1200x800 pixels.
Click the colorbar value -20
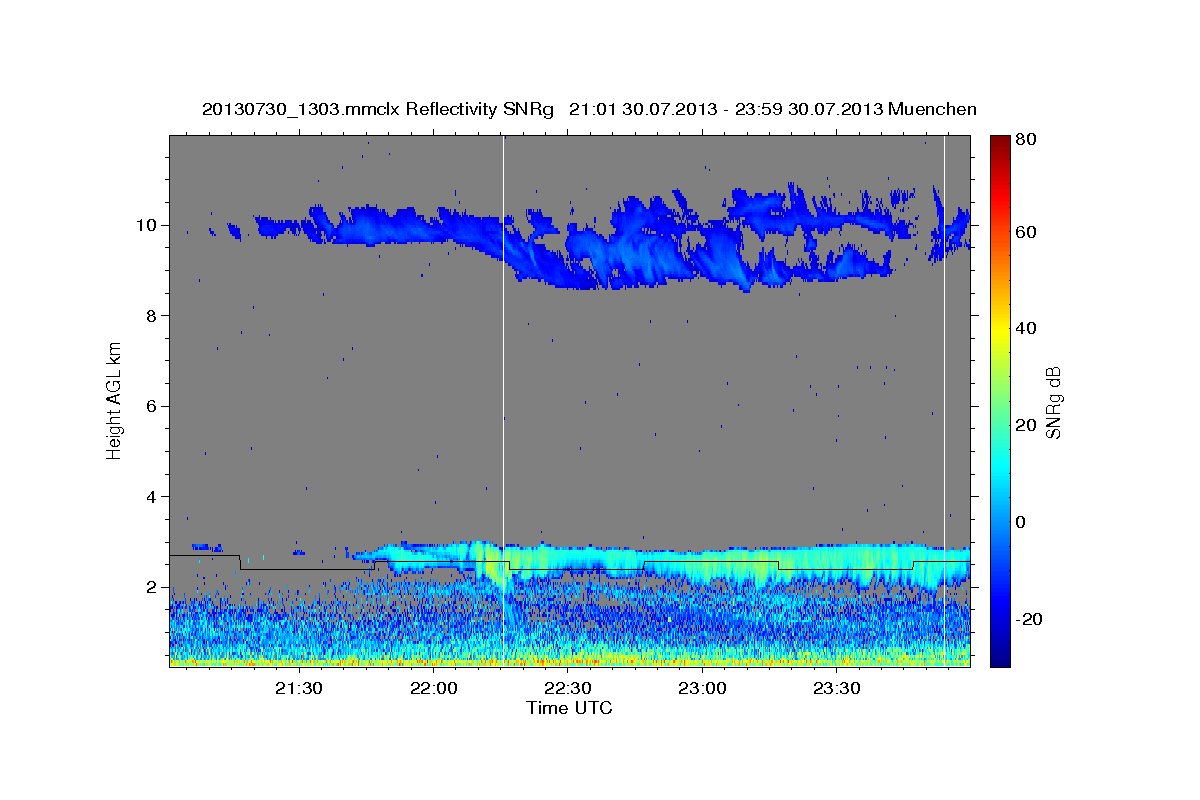pyautogui.click(x=1031, y=619)
